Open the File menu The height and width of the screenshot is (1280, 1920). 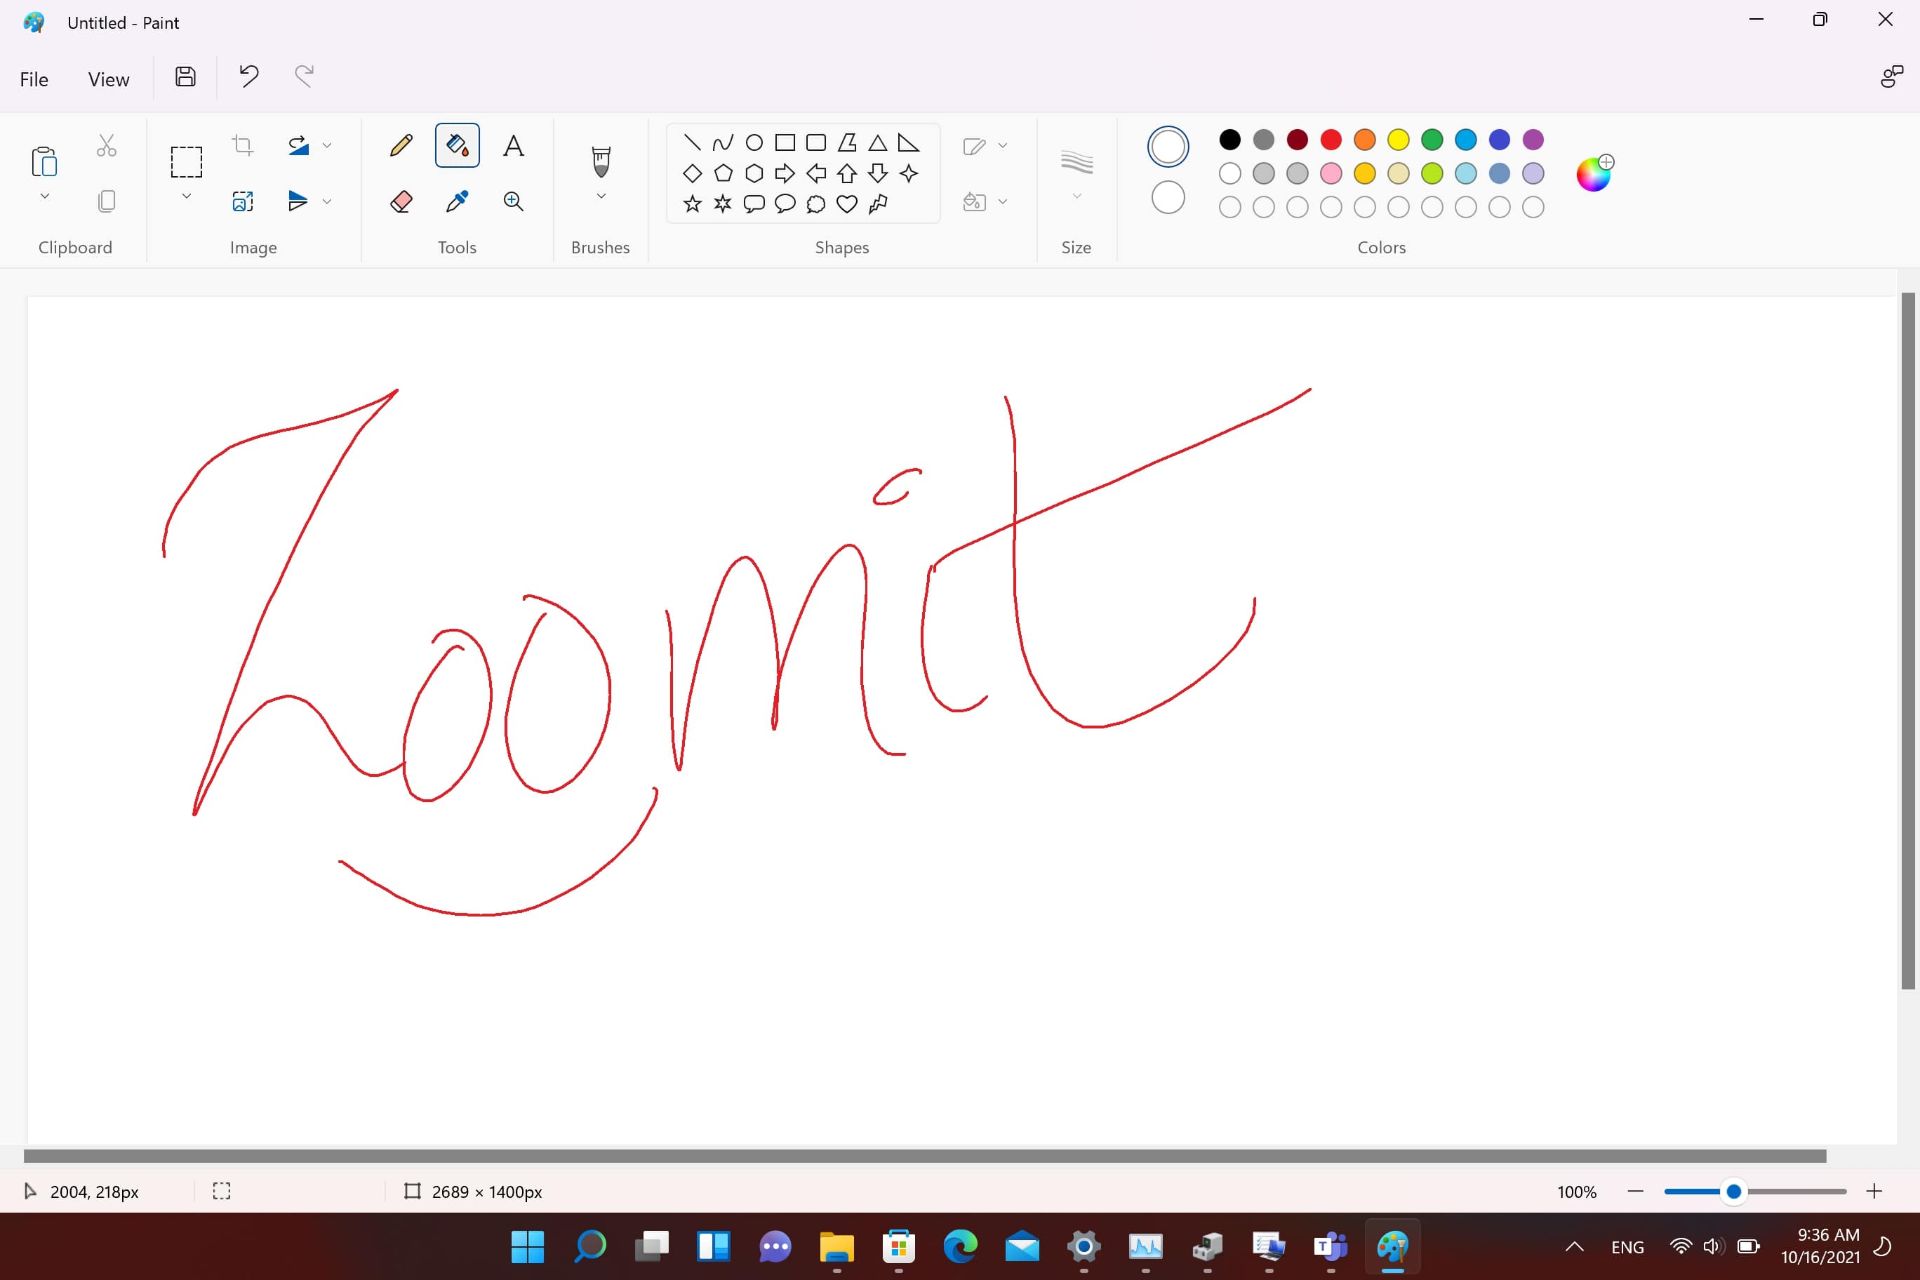[x=34, y=79]
